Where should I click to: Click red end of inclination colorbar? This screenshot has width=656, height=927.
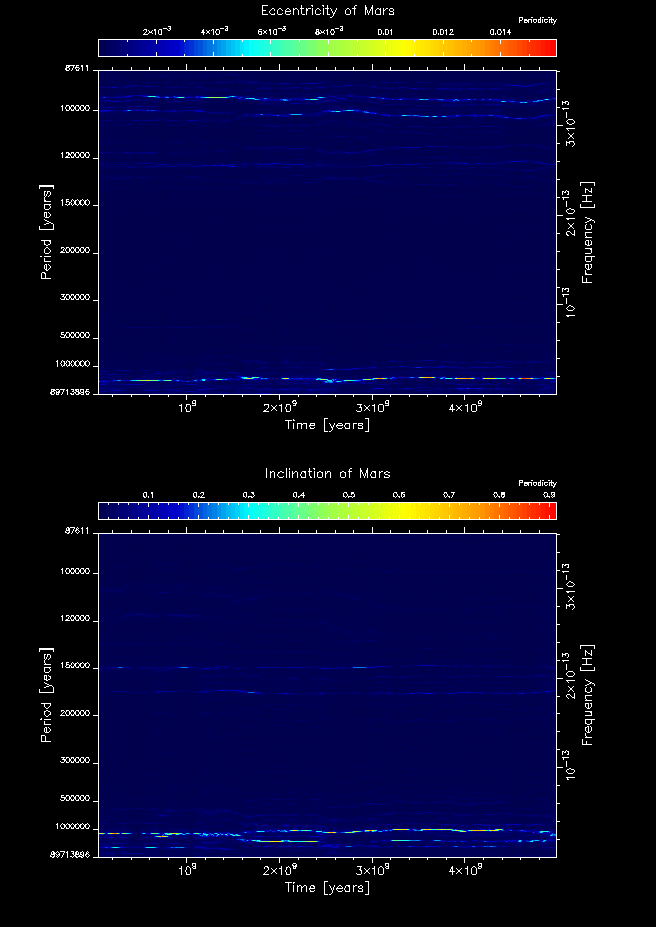(x=548, y=511)
